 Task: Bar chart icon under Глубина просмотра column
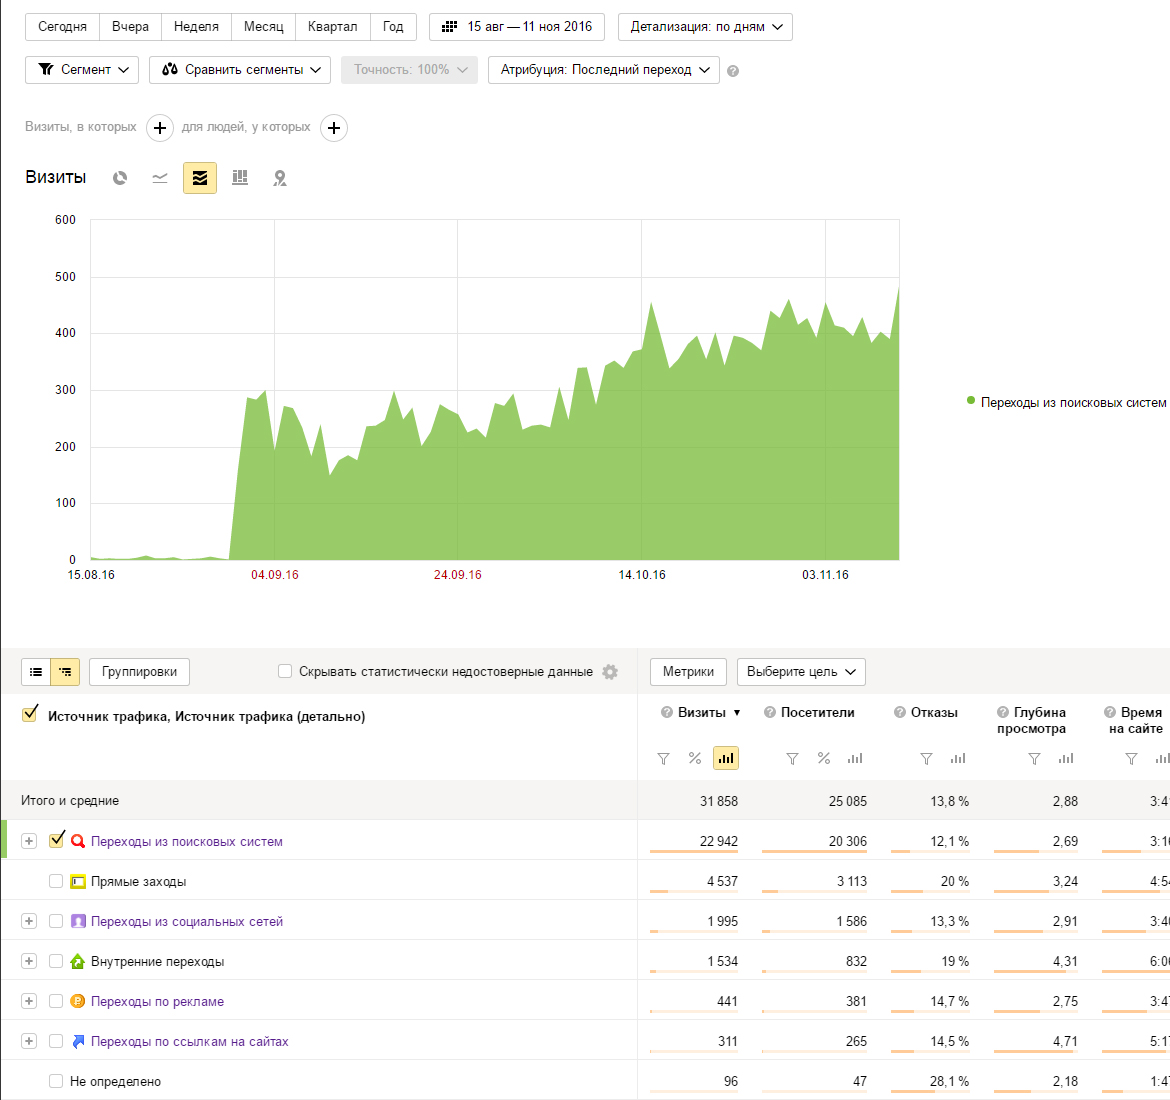[1066, 758]
